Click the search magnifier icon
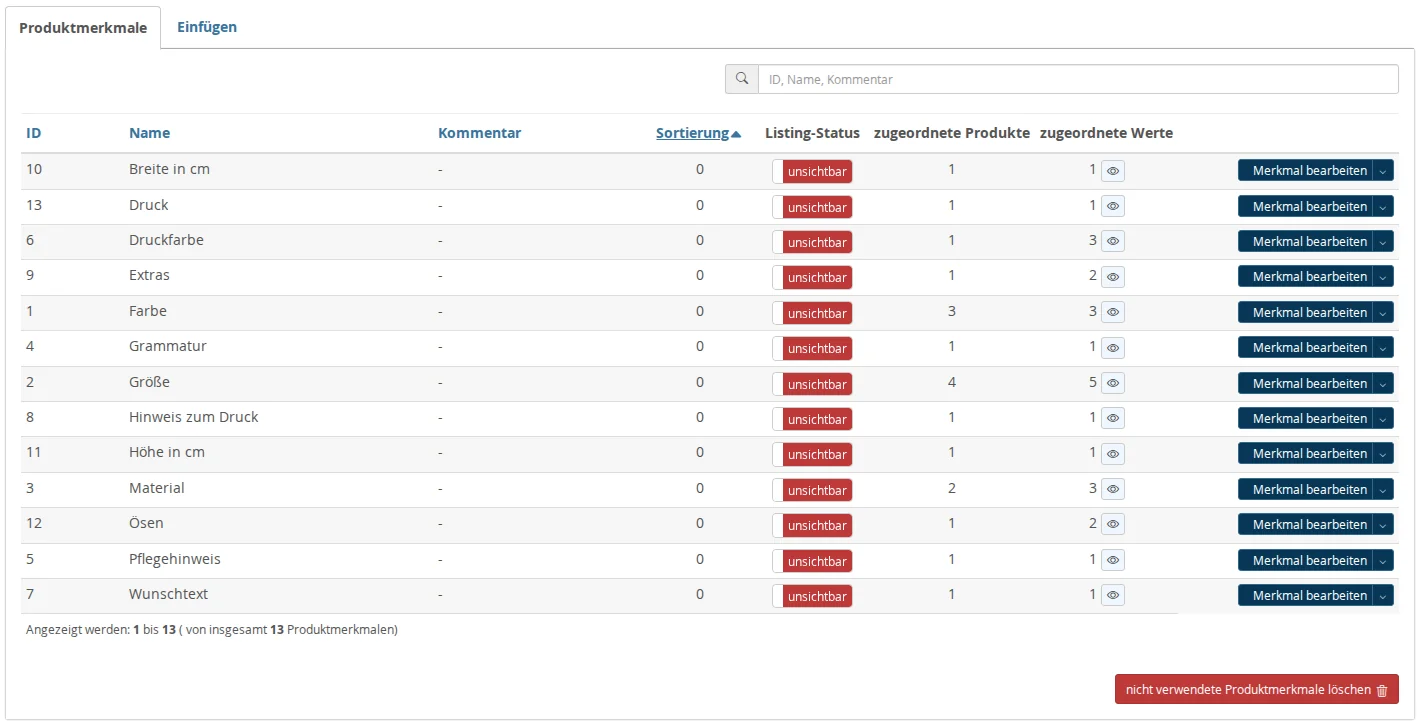Viewport: 1420px width, 725px height. (741, 79)
